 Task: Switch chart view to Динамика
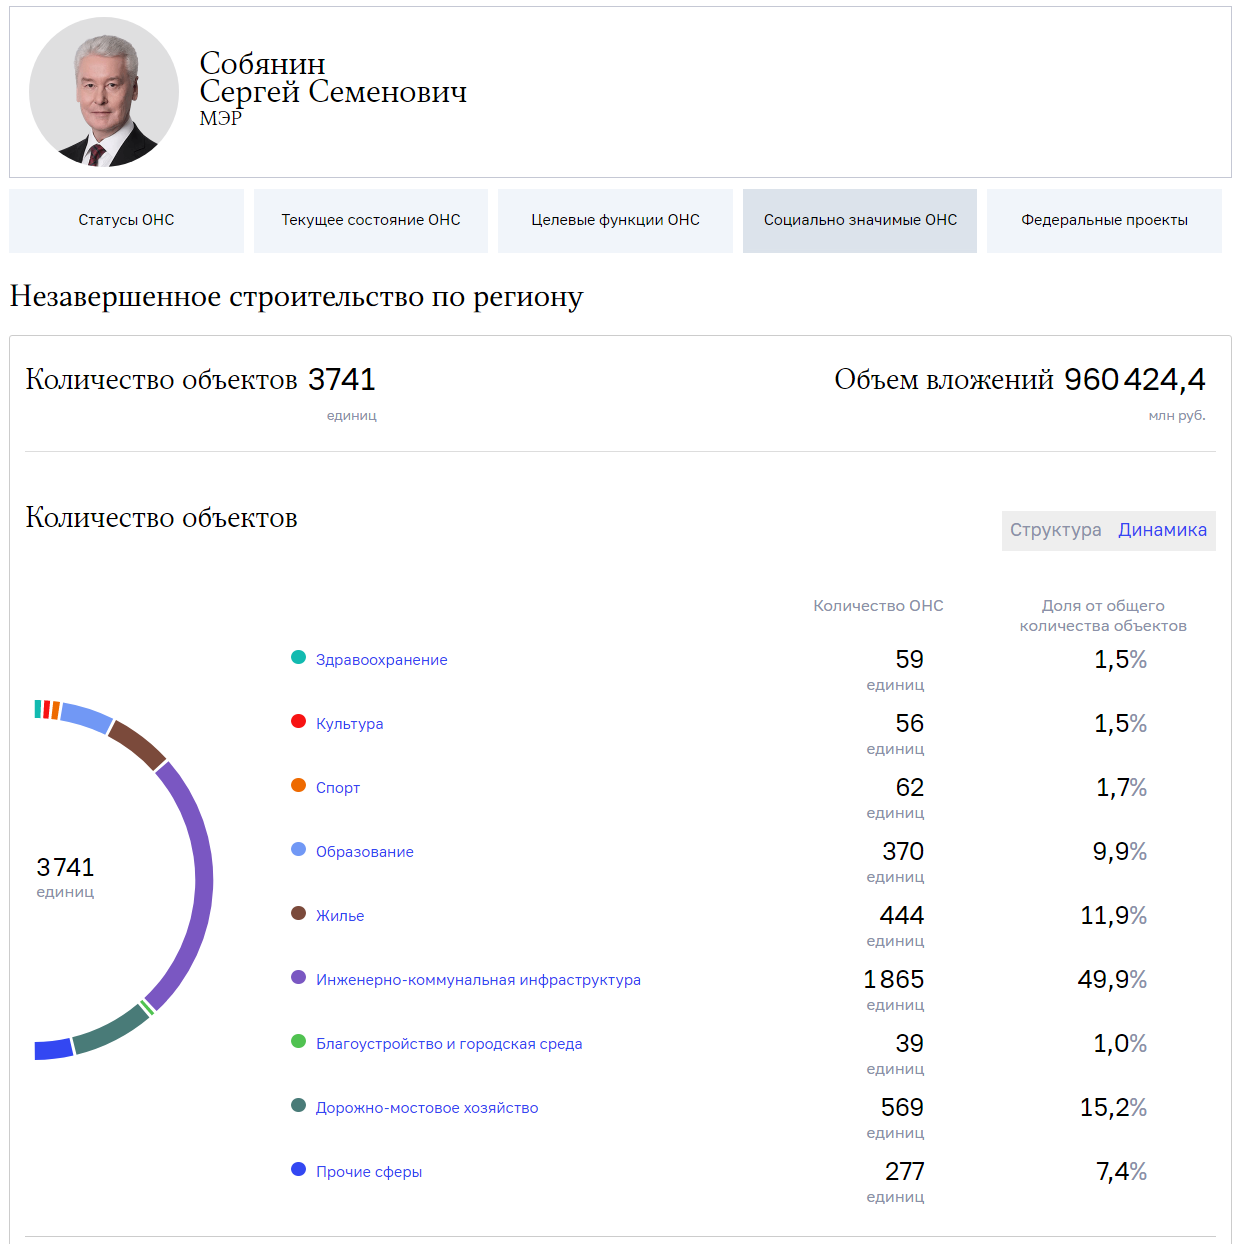1162,530
